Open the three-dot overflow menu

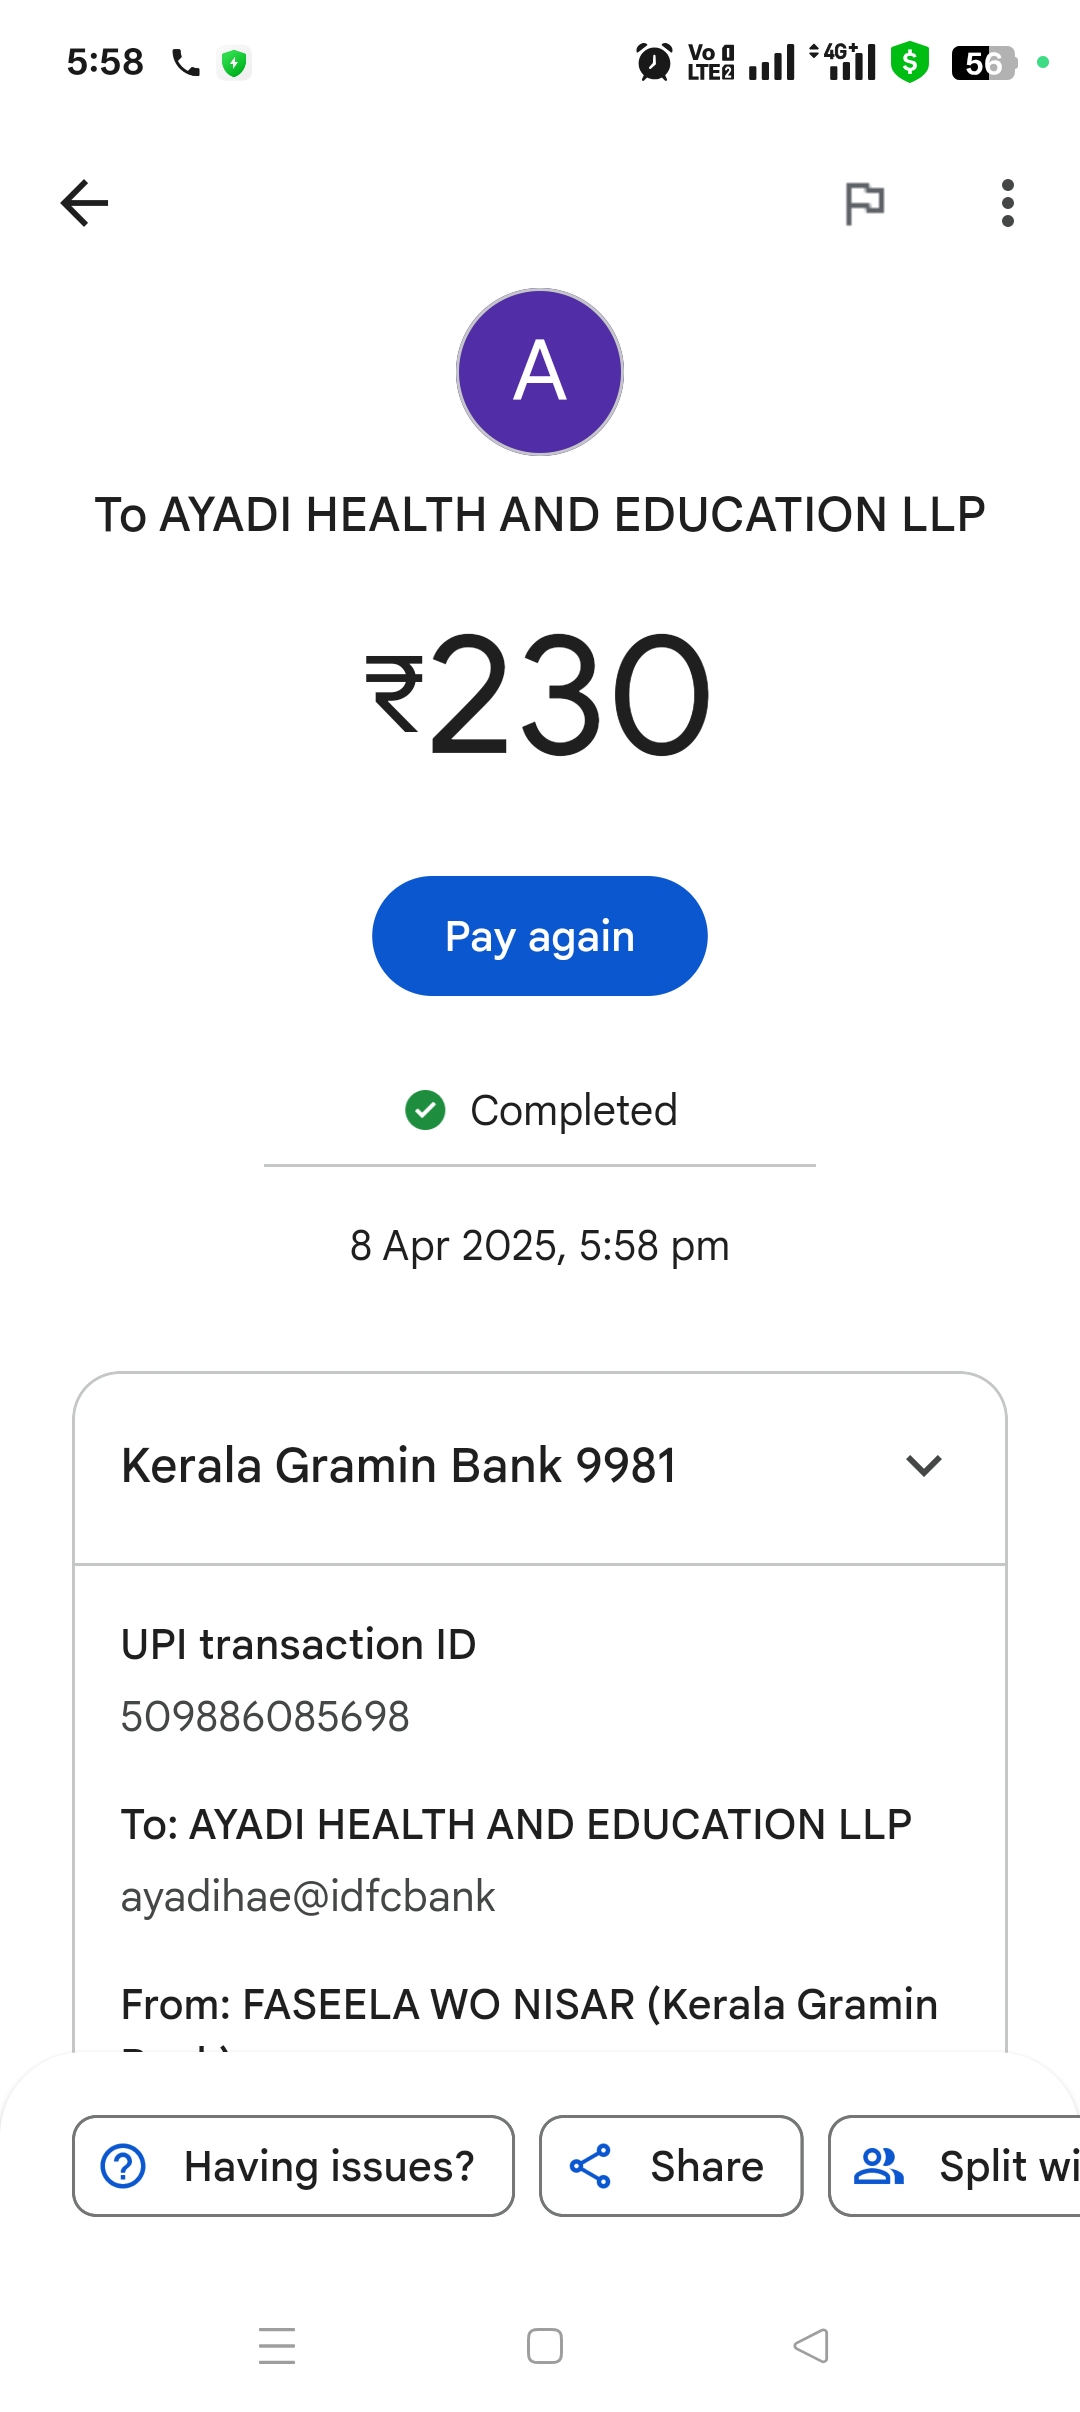(x=1007, y=203)
